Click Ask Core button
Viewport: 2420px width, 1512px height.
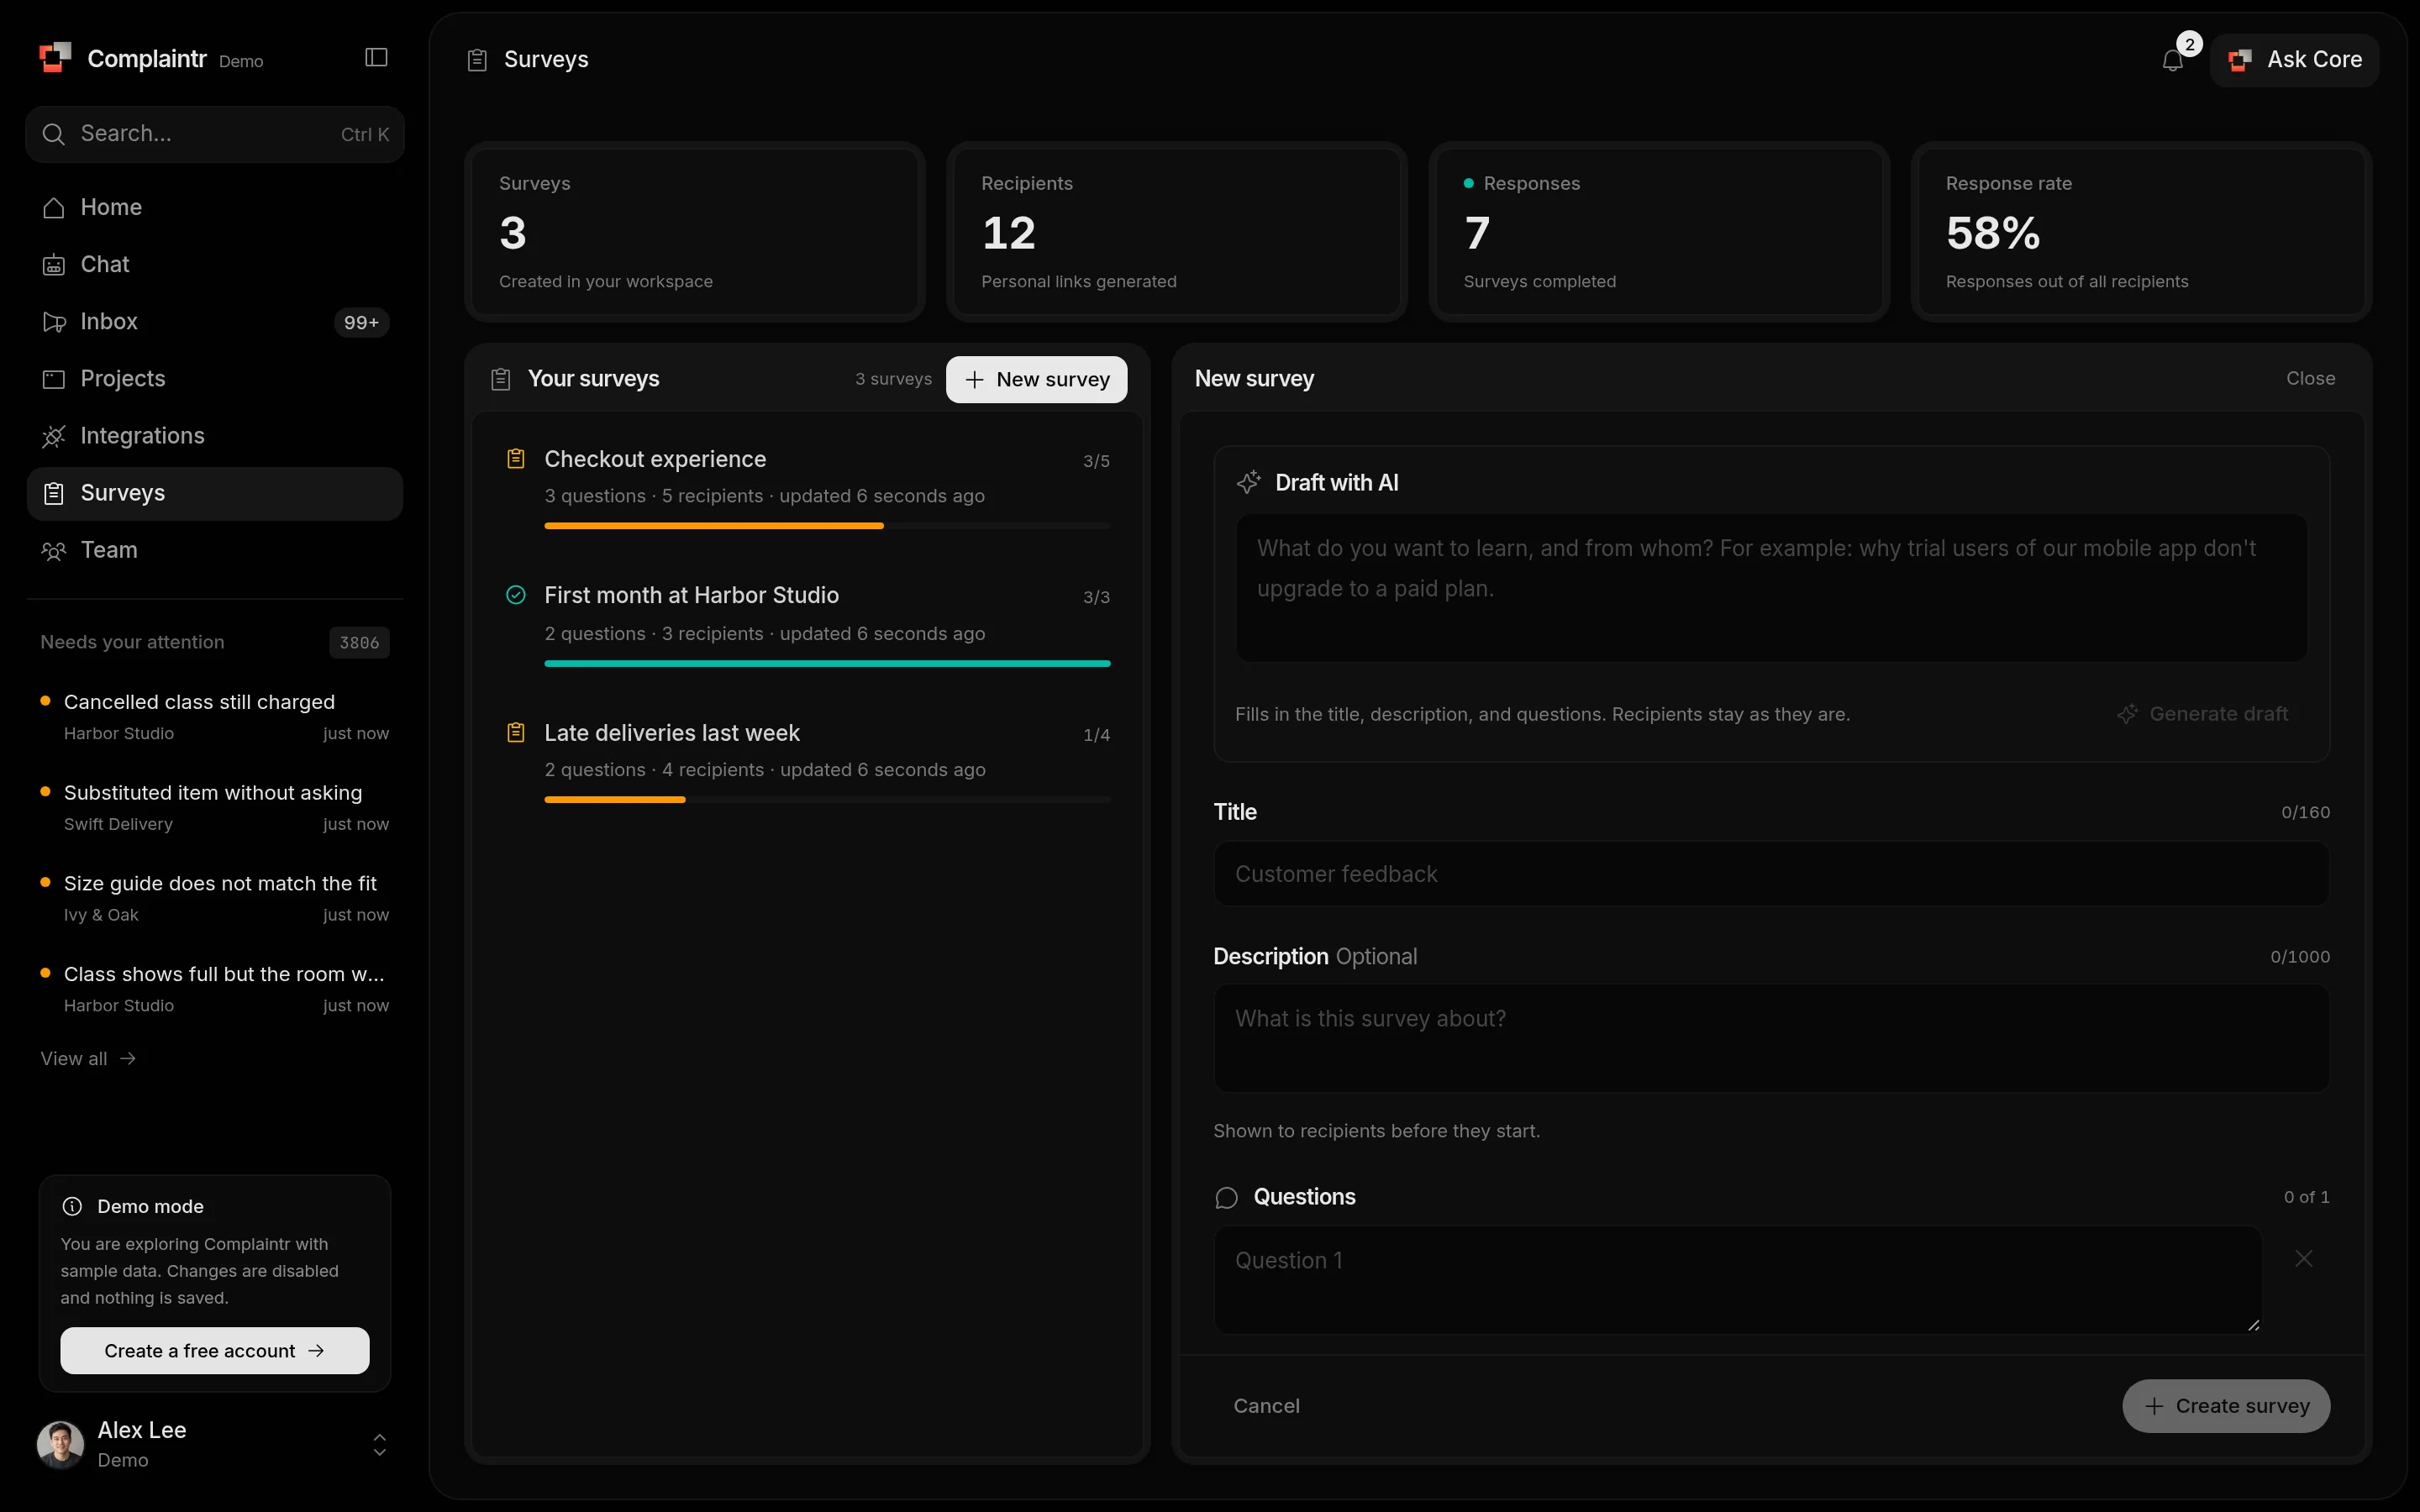(2294, 60)
